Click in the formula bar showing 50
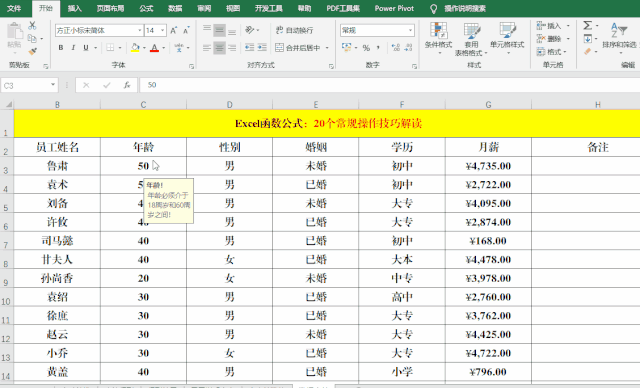This screenshot has height=388, width=640. (390, 85)
